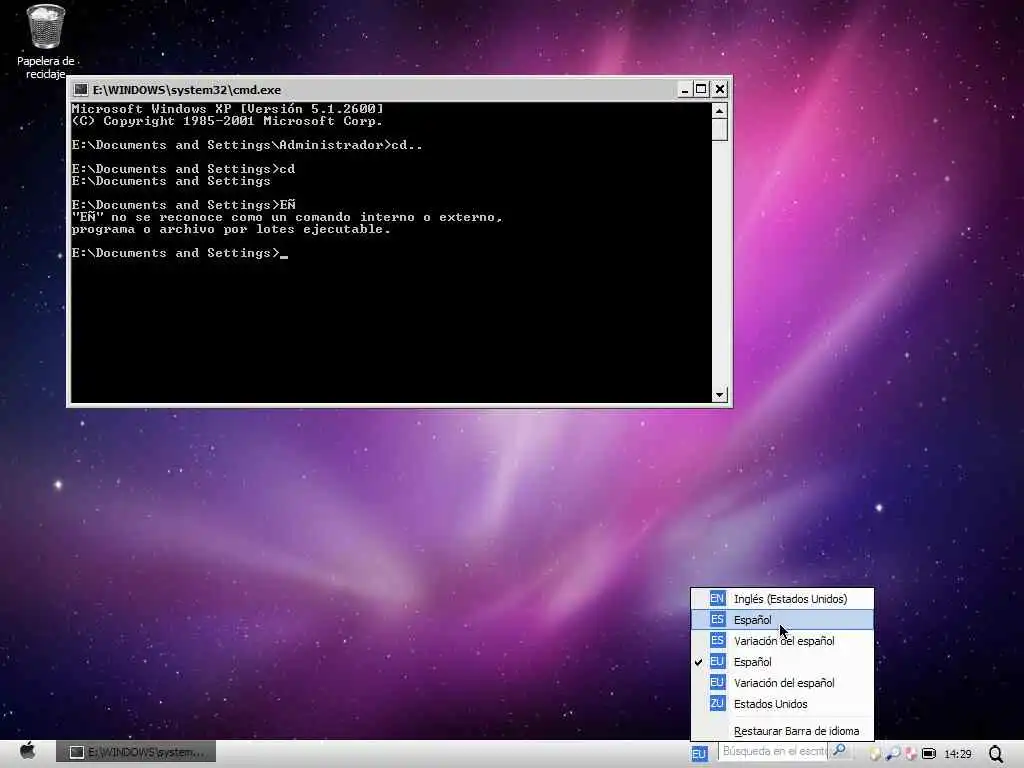Choose EU Variación del español

pos(782,682)
